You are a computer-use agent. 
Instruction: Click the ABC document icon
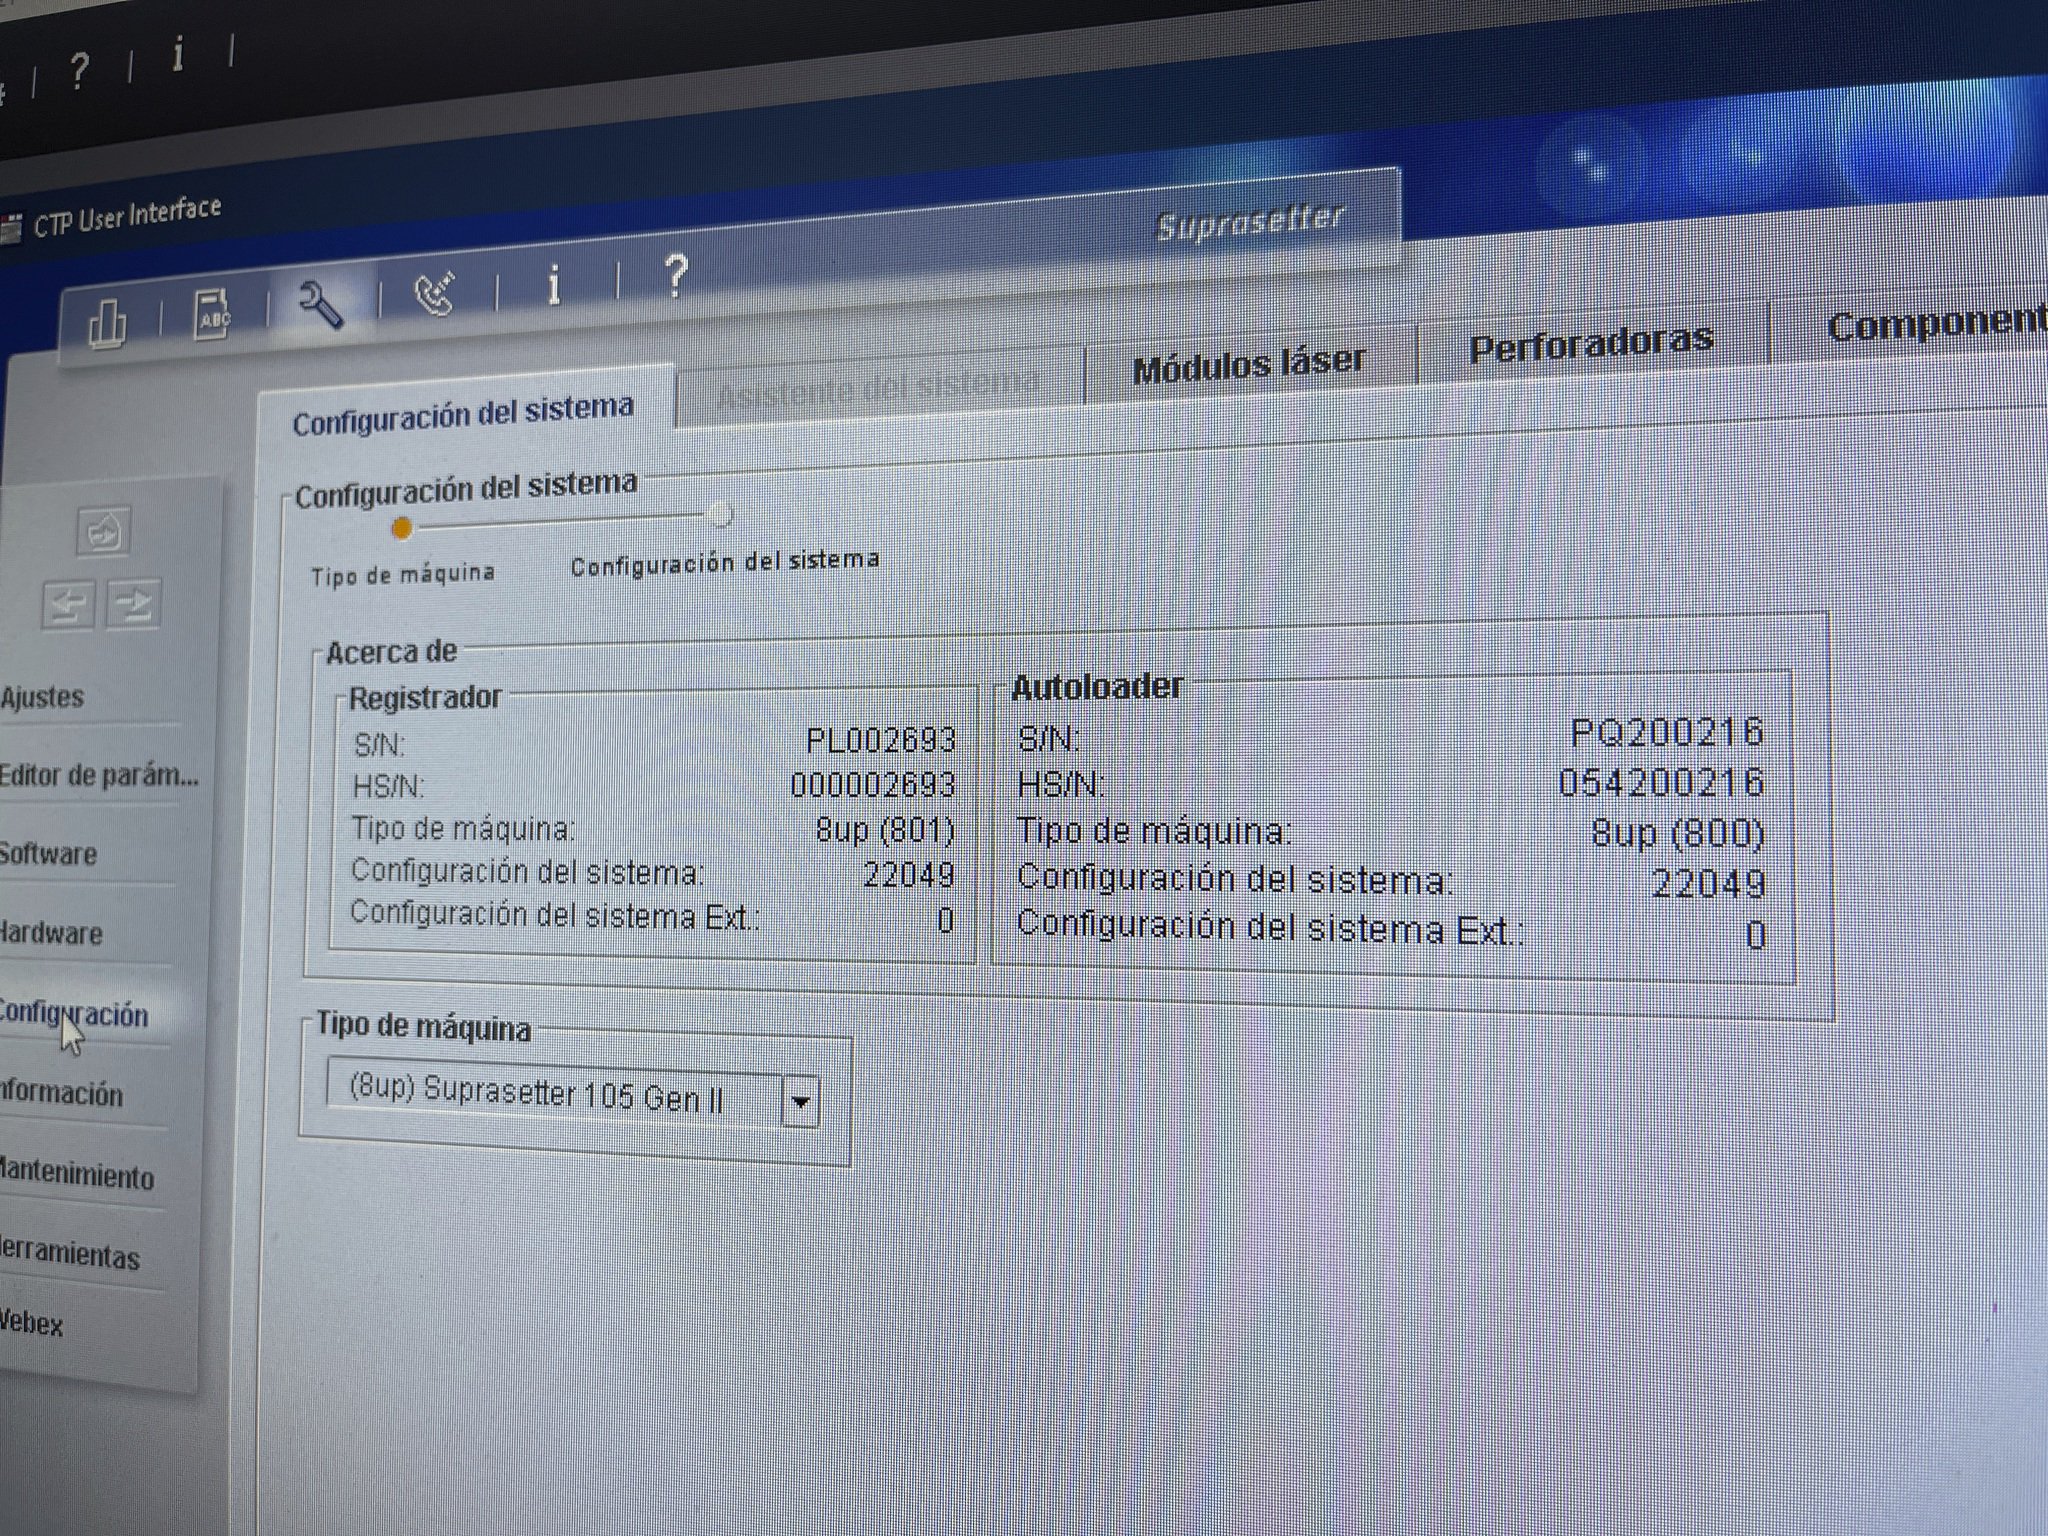click(x=213, y=315)
